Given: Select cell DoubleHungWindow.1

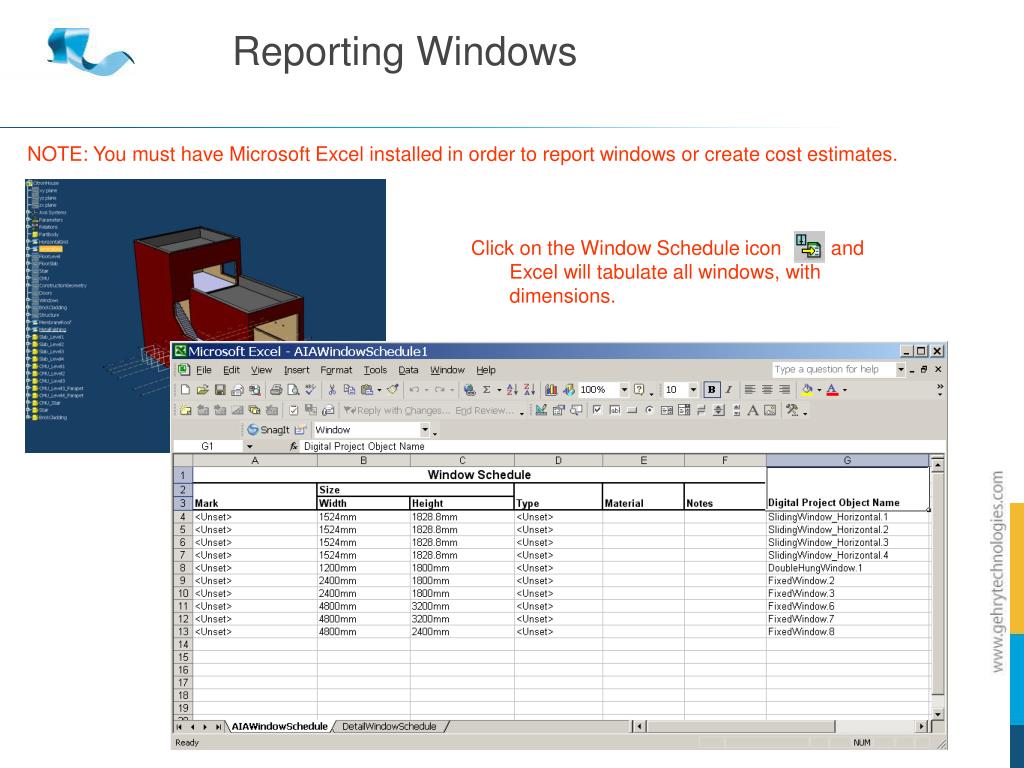Looking at the screenshot, I should point(847,568).
